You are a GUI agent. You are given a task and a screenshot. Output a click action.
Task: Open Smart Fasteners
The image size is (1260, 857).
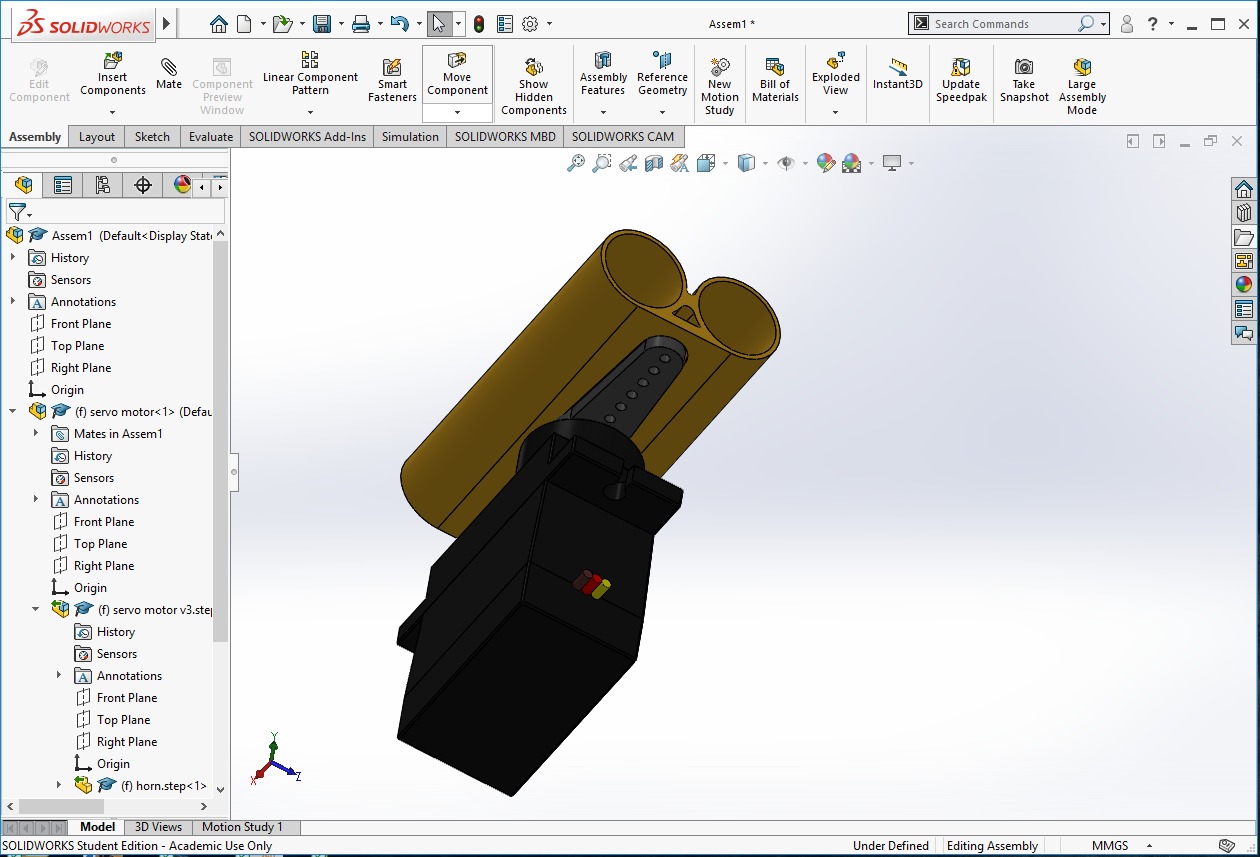[x=392, y=80]
